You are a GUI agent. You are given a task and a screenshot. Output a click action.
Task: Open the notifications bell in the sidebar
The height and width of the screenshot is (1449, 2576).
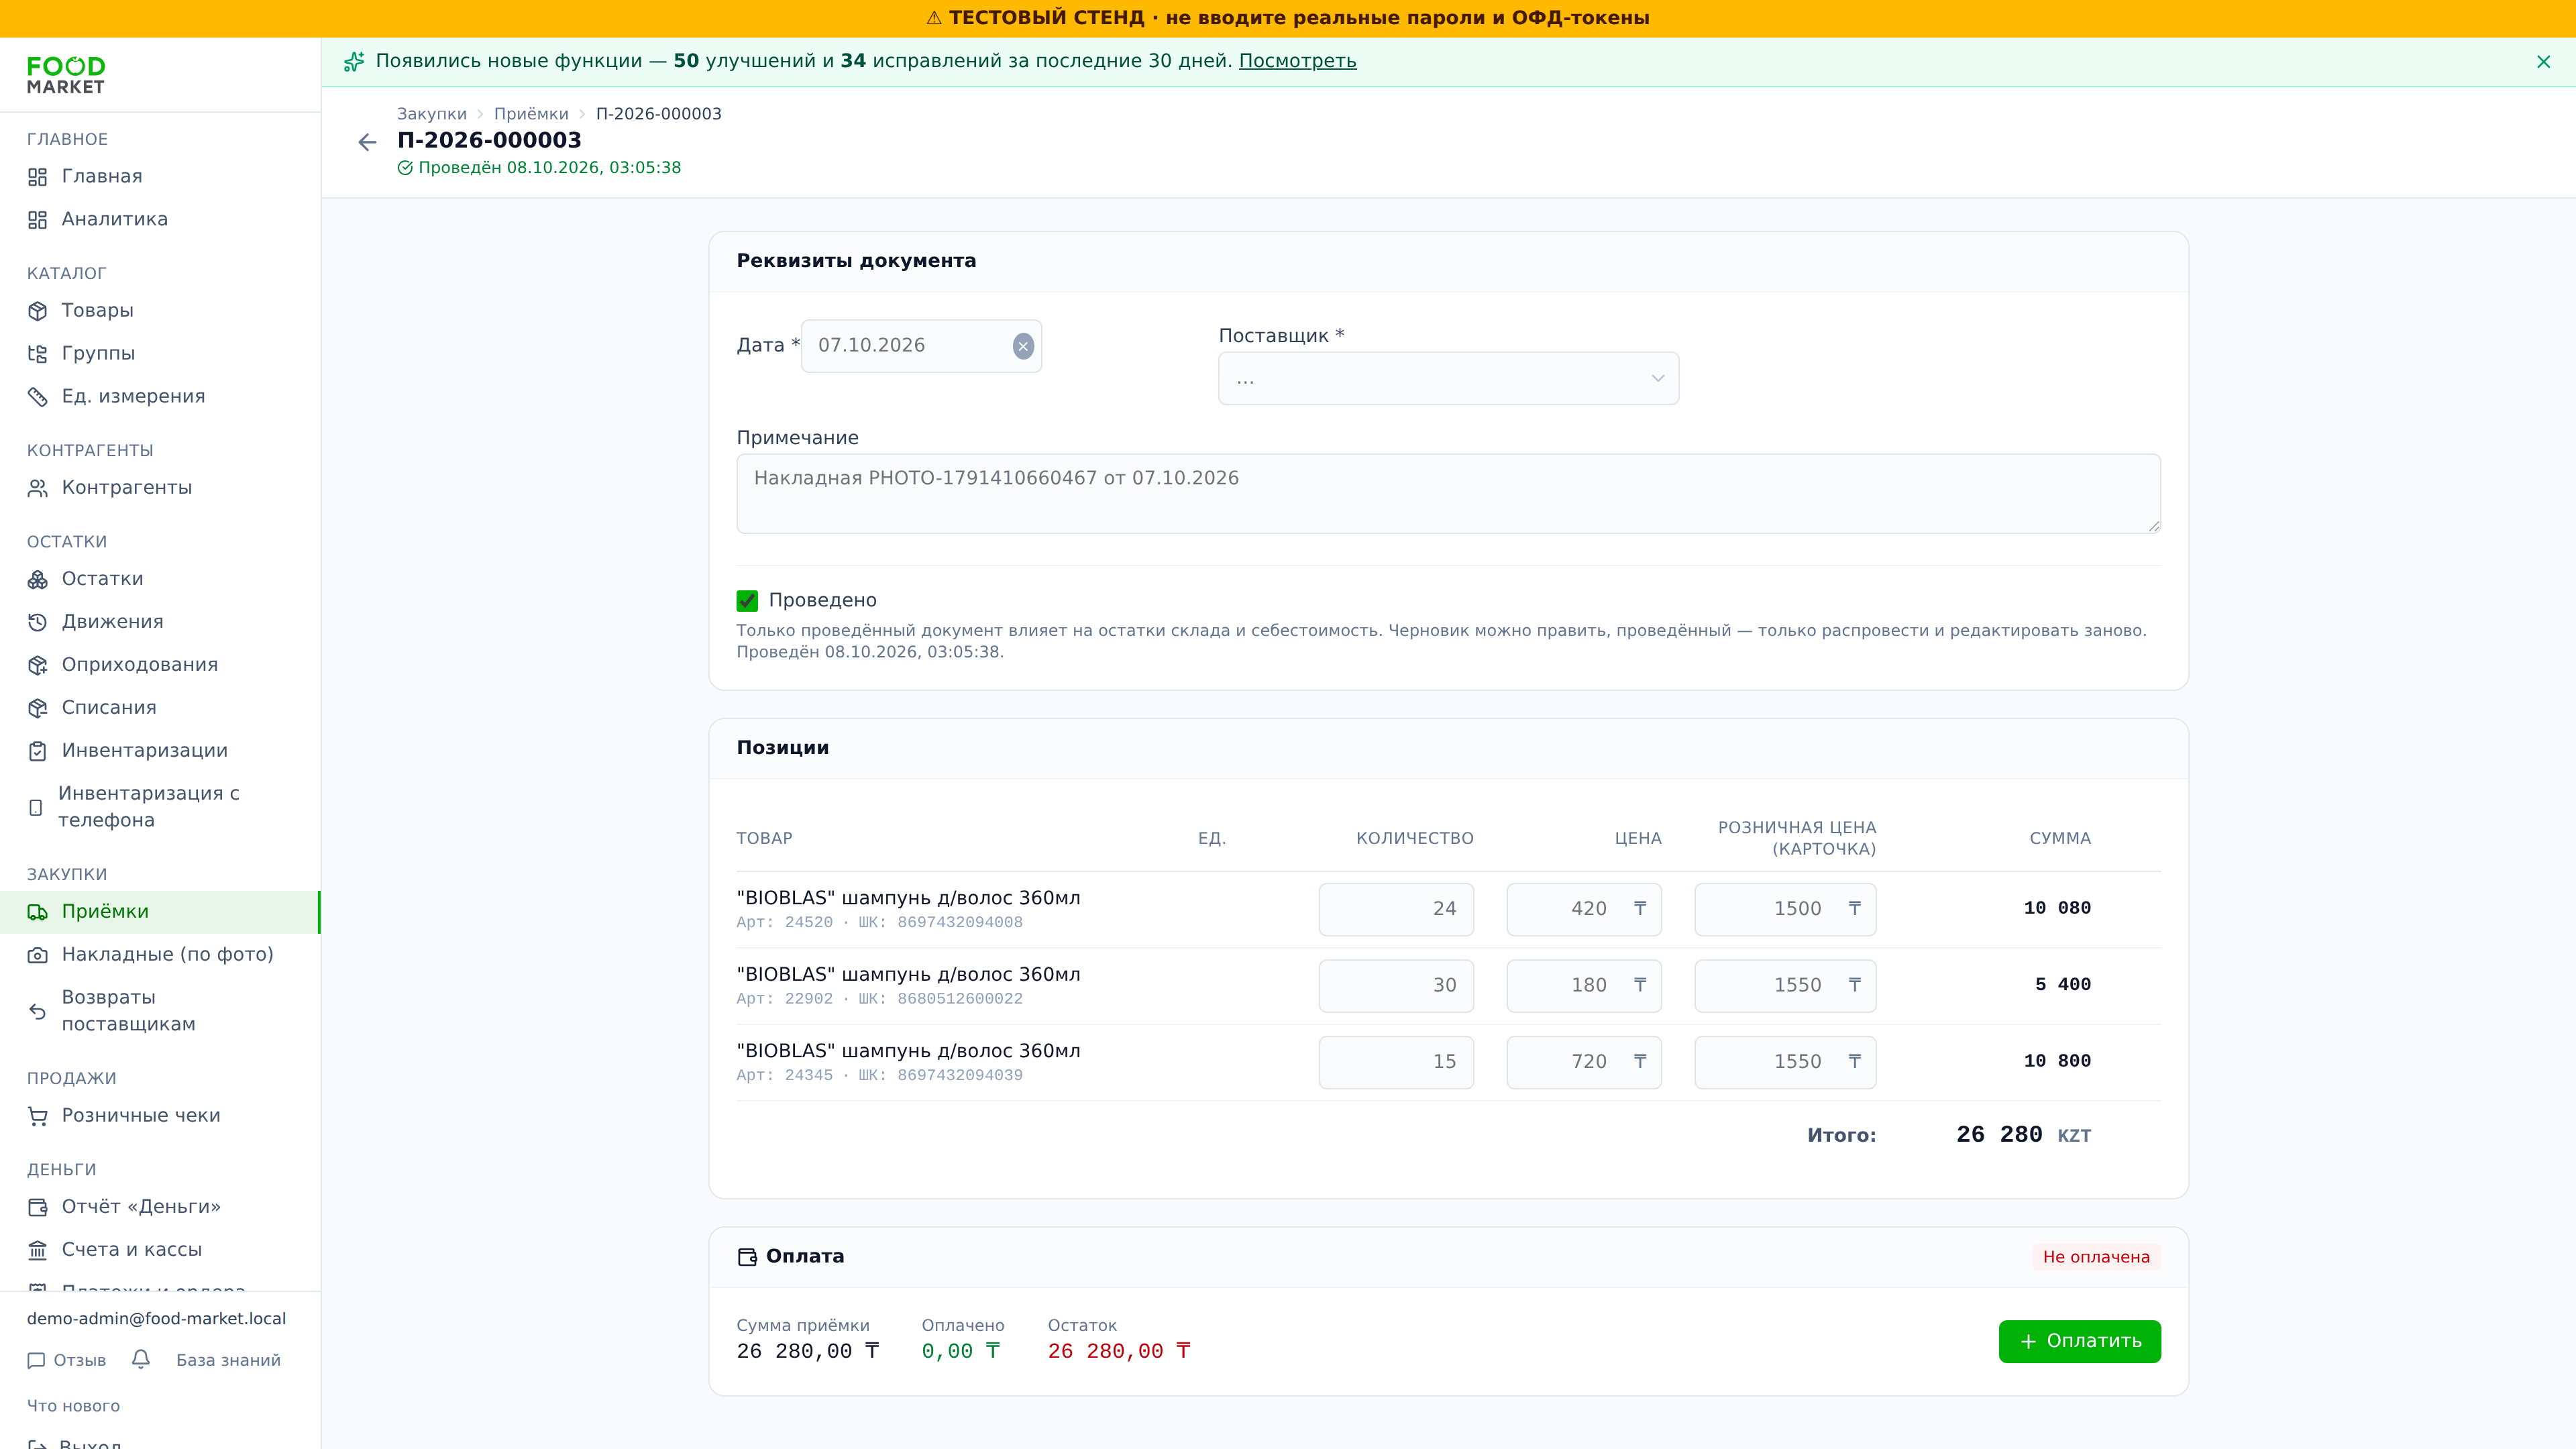141,1359
